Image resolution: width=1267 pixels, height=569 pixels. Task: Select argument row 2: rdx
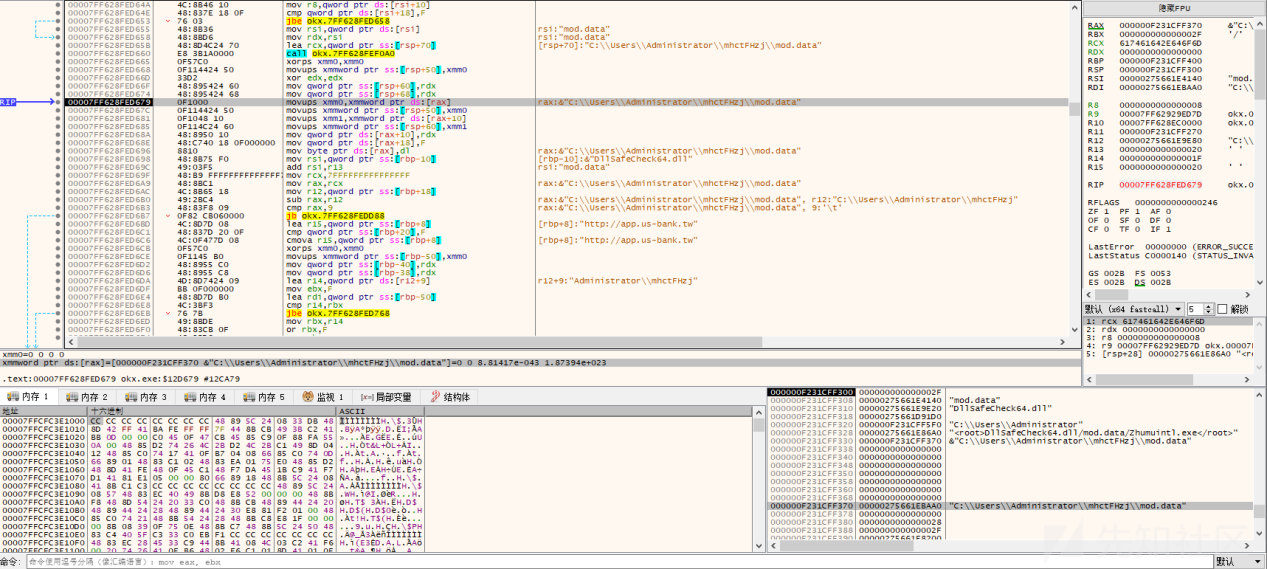pyautogui.click(x=1170, y=329)
